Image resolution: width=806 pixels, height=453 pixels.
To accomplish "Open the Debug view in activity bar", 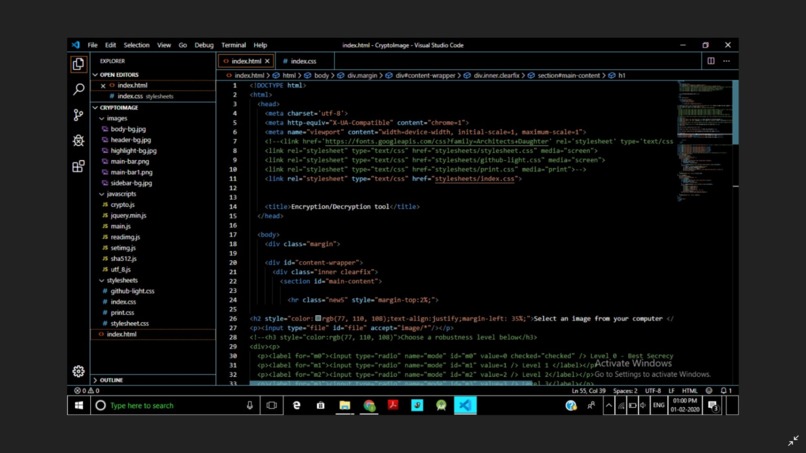I will pyautogui.click(x=78, y=140).
